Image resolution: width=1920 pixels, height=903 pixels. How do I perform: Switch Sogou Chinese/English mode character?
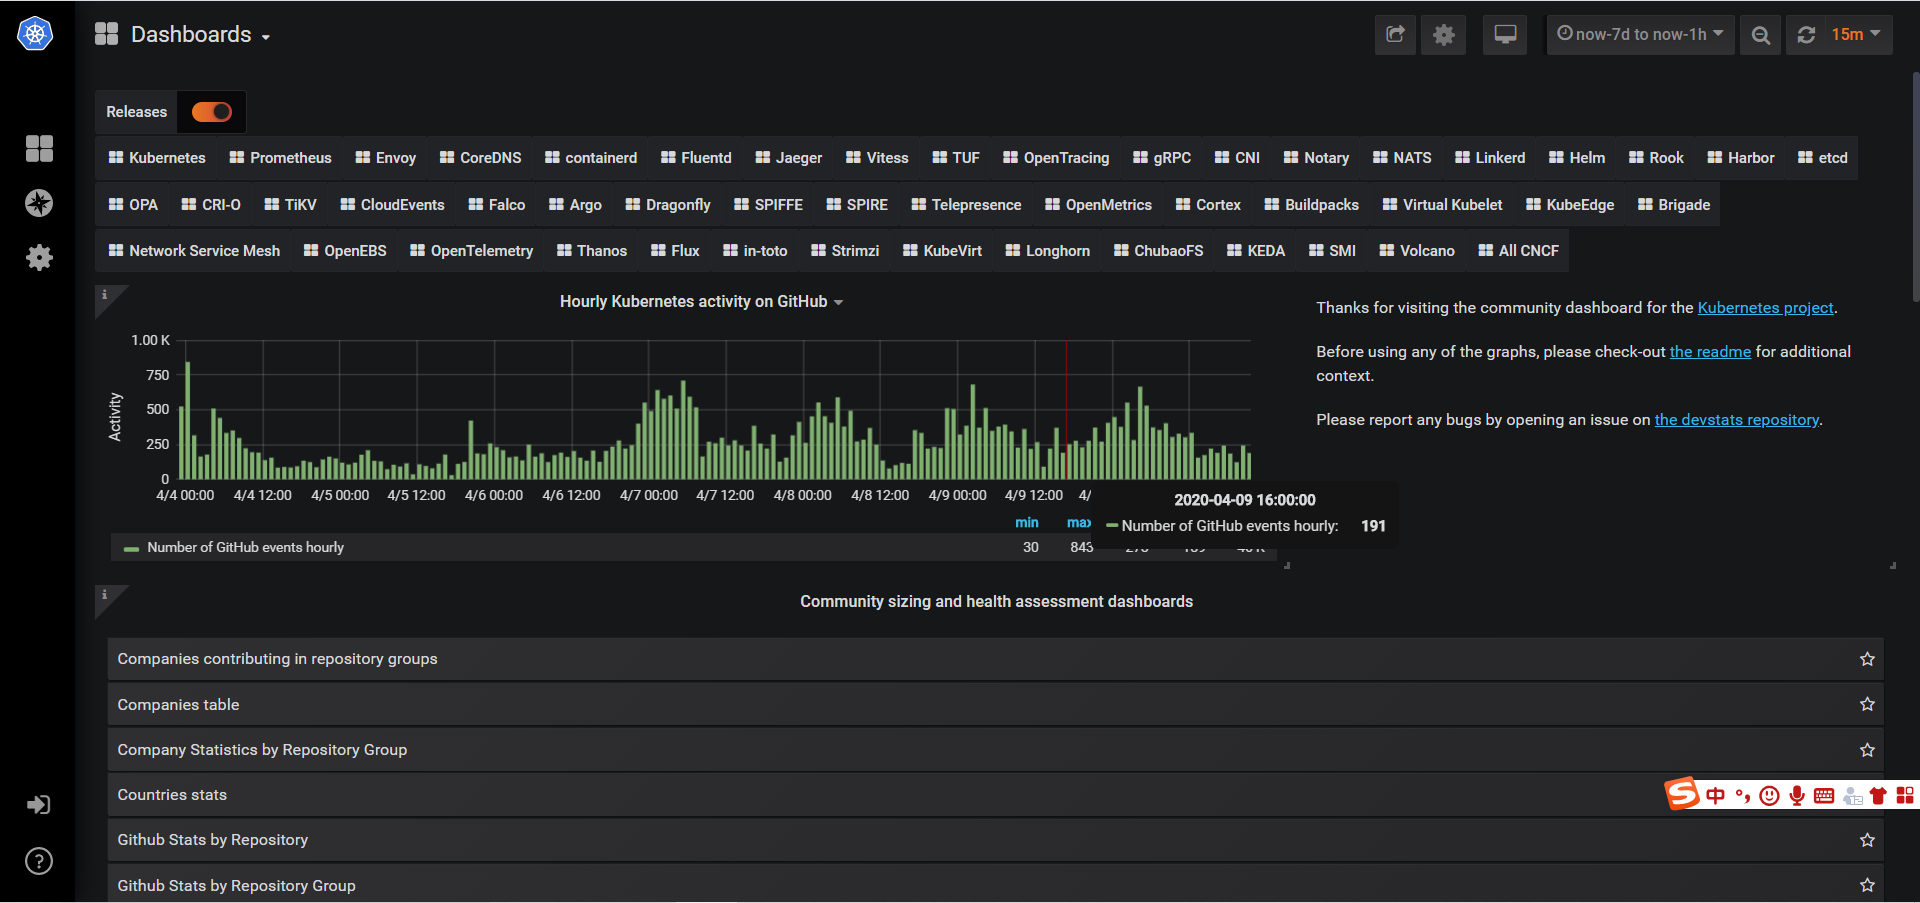(1716, 796)
